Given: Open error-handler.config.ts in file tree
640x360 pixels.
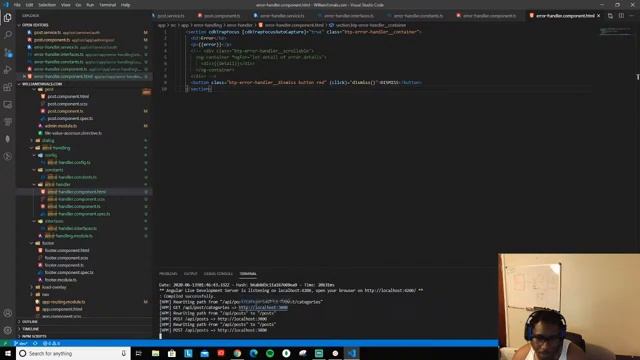Looking at the screenshot, I should tap(69, 162).
